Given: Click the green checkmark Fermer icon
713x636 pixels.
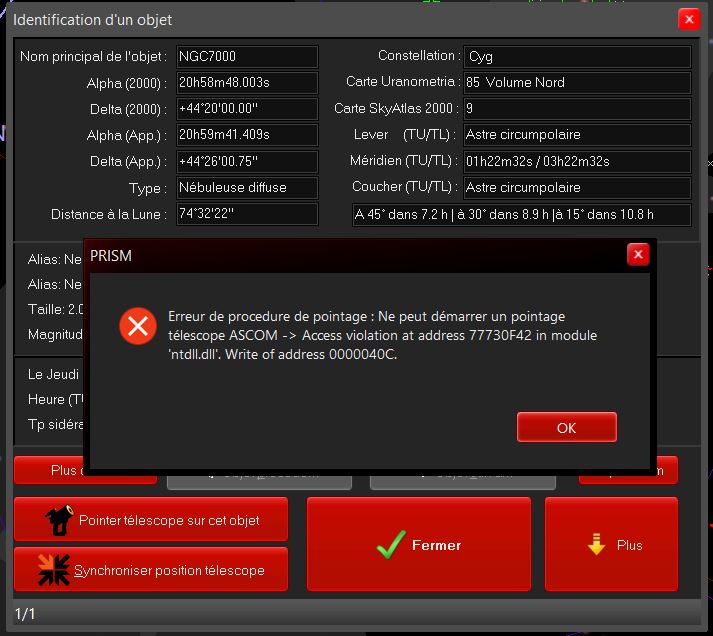Looking at the screenshot, I should pyautogui.click(x=389, y=545).
